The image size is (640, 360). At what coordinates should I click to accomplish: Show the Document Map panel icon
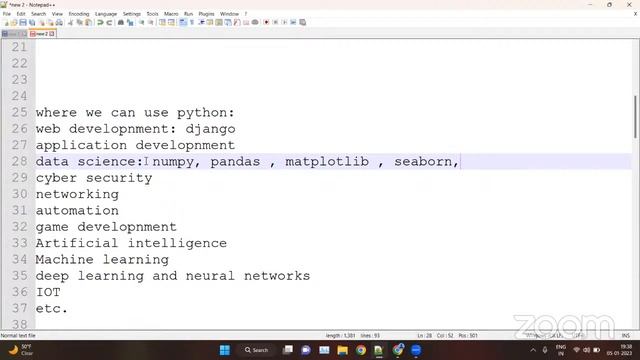[x=219, y=22]
